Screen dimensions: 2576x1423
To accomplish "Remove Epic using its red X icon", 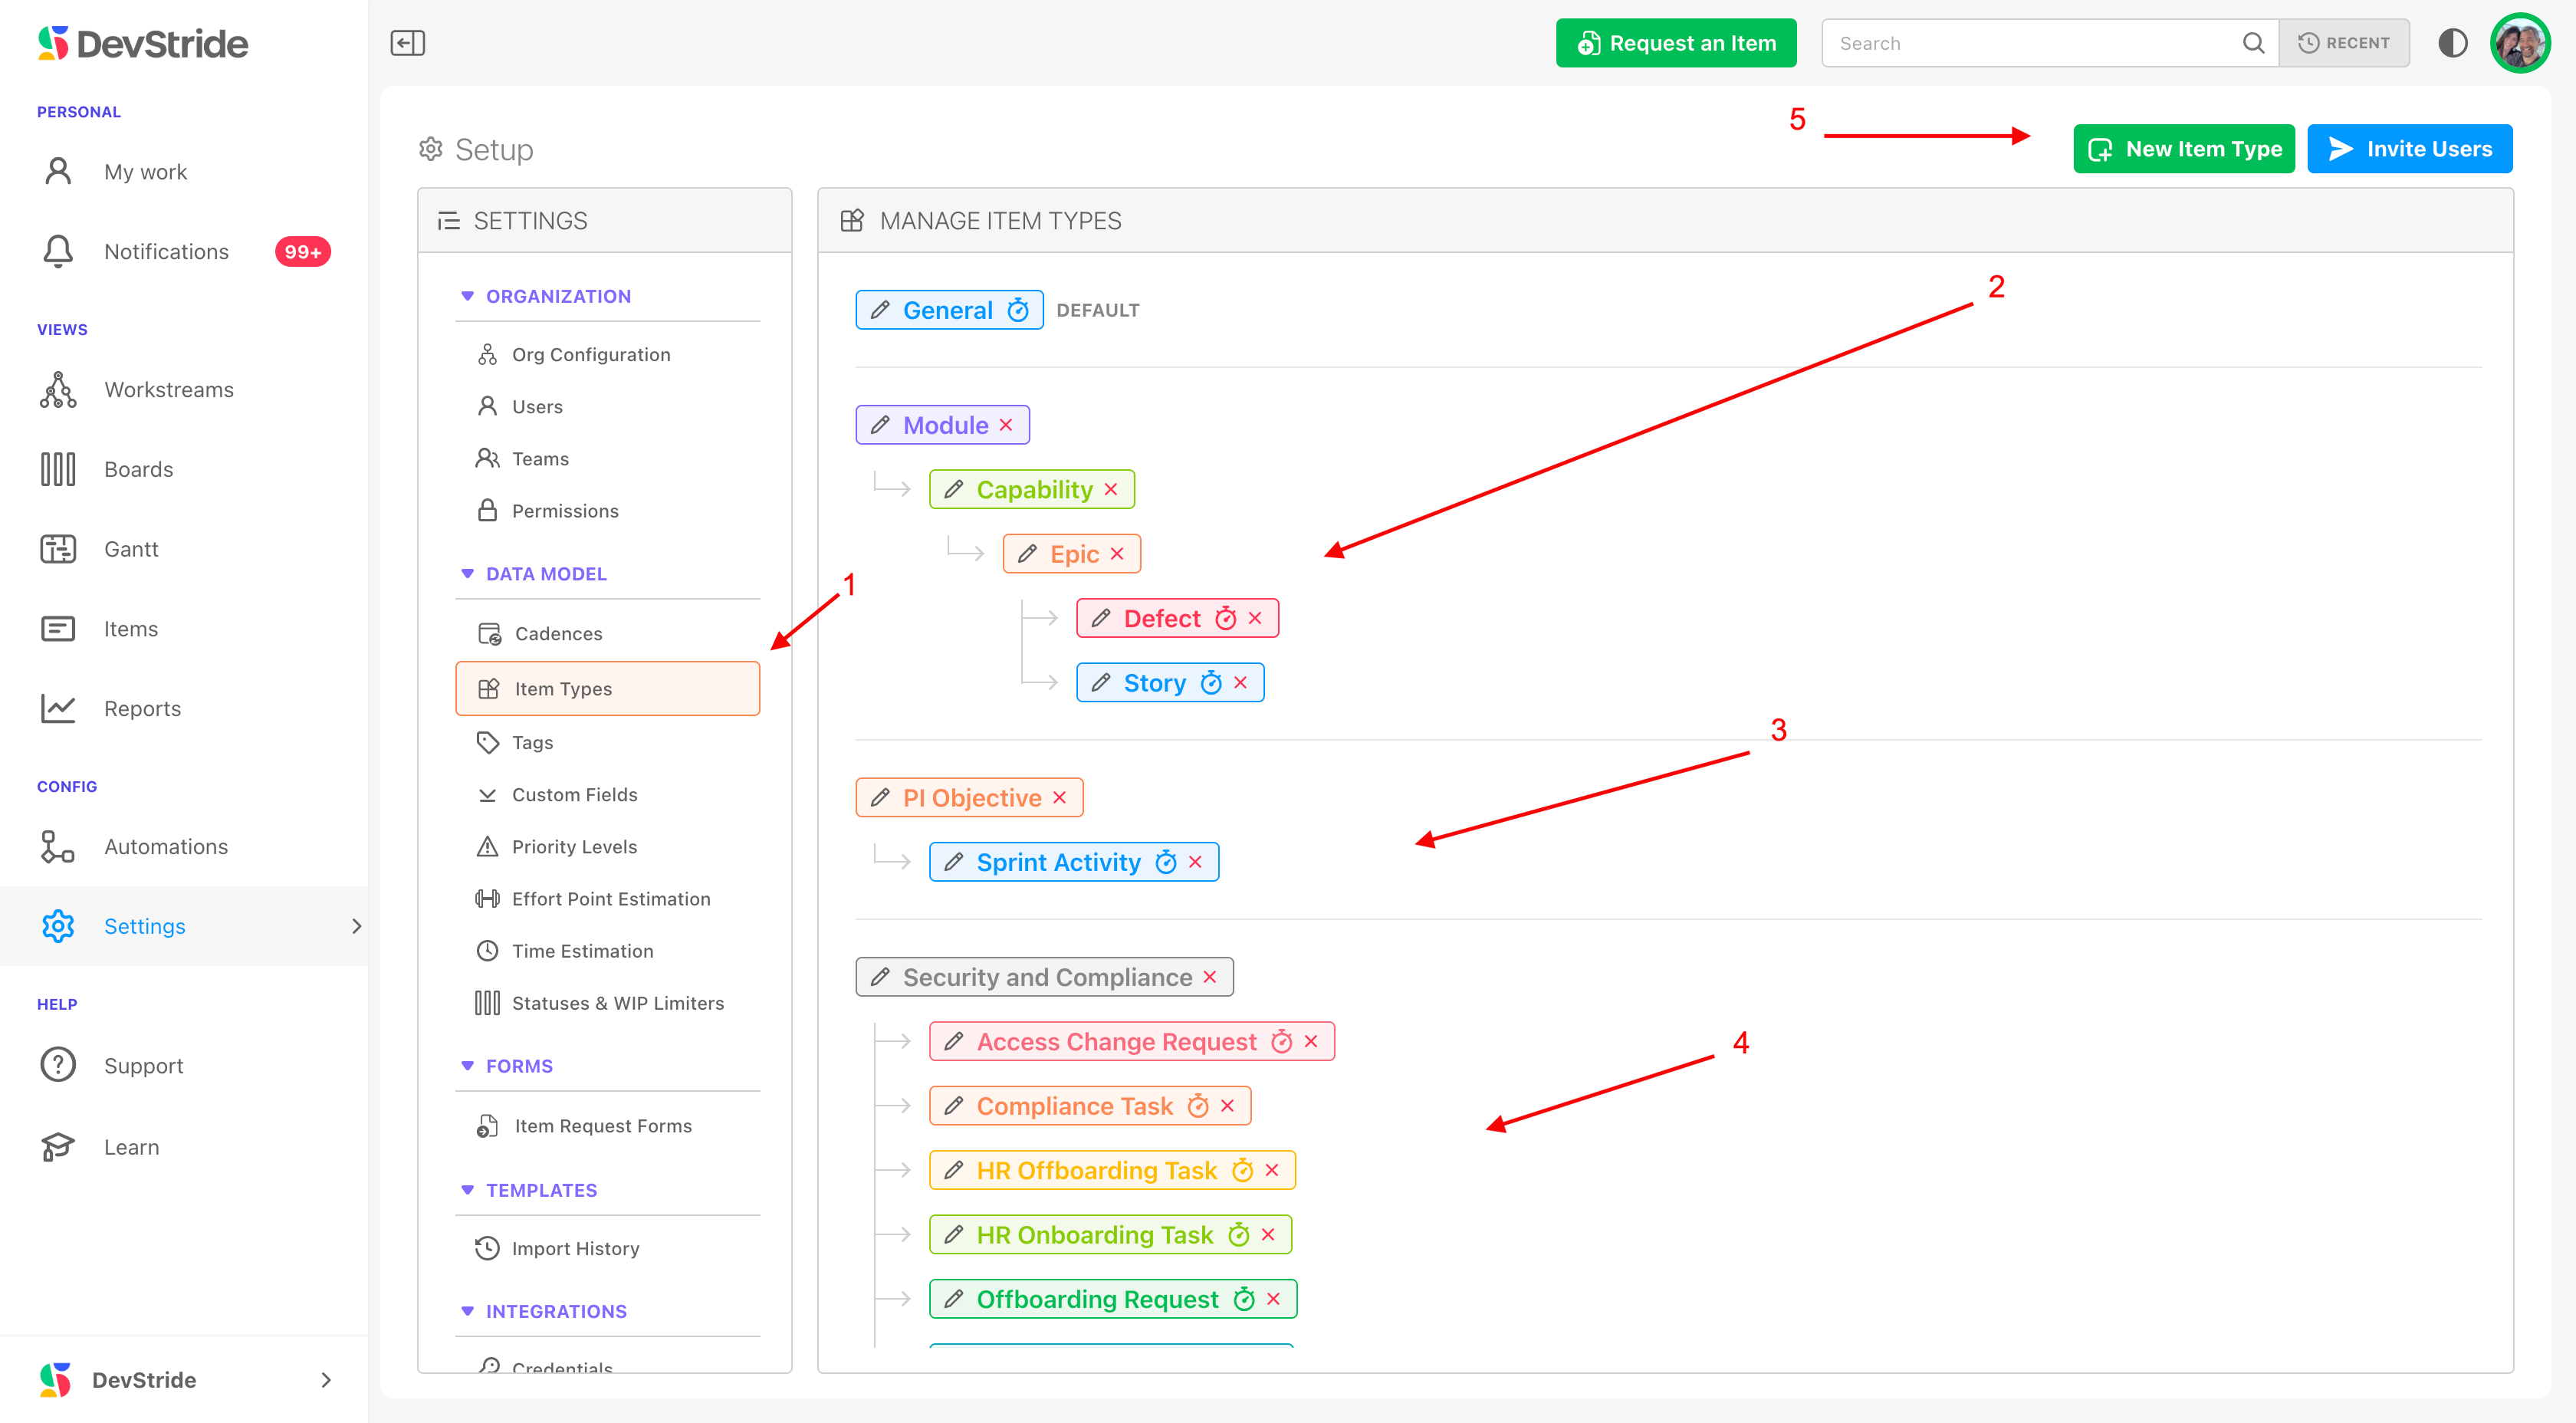I will 1117,554.
